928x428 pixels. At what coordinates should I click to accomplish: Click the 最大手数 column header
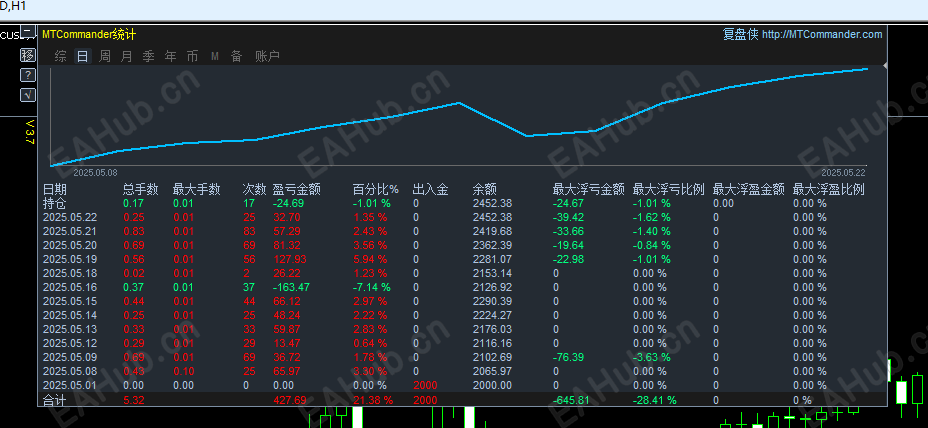click(x=196, y=189)
